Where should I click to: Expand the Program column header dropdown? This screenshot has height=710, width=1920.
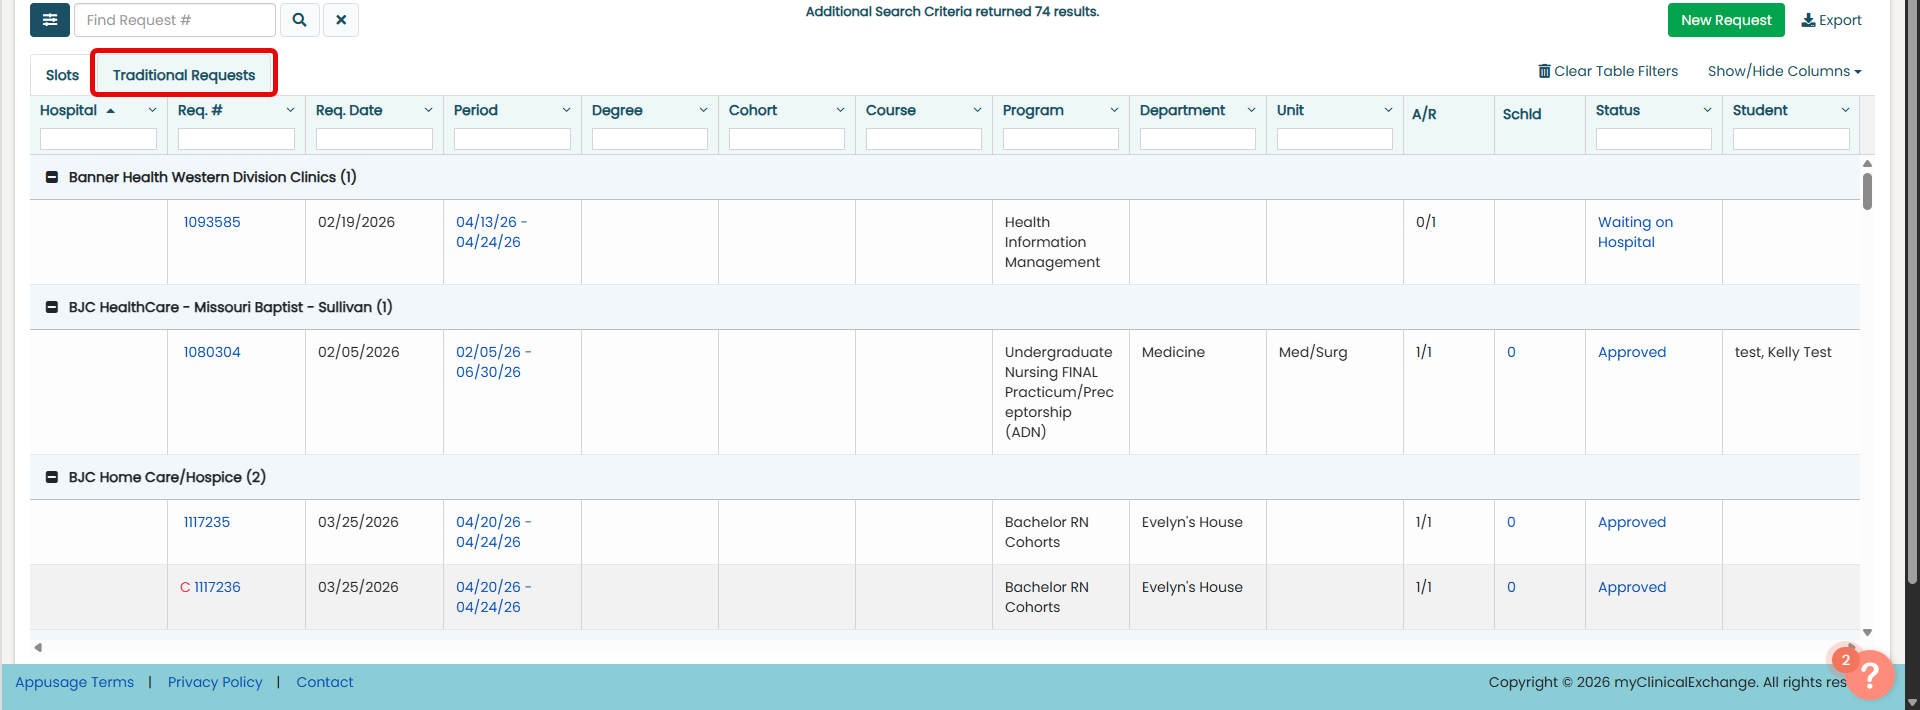click(x=1114, y=110)
